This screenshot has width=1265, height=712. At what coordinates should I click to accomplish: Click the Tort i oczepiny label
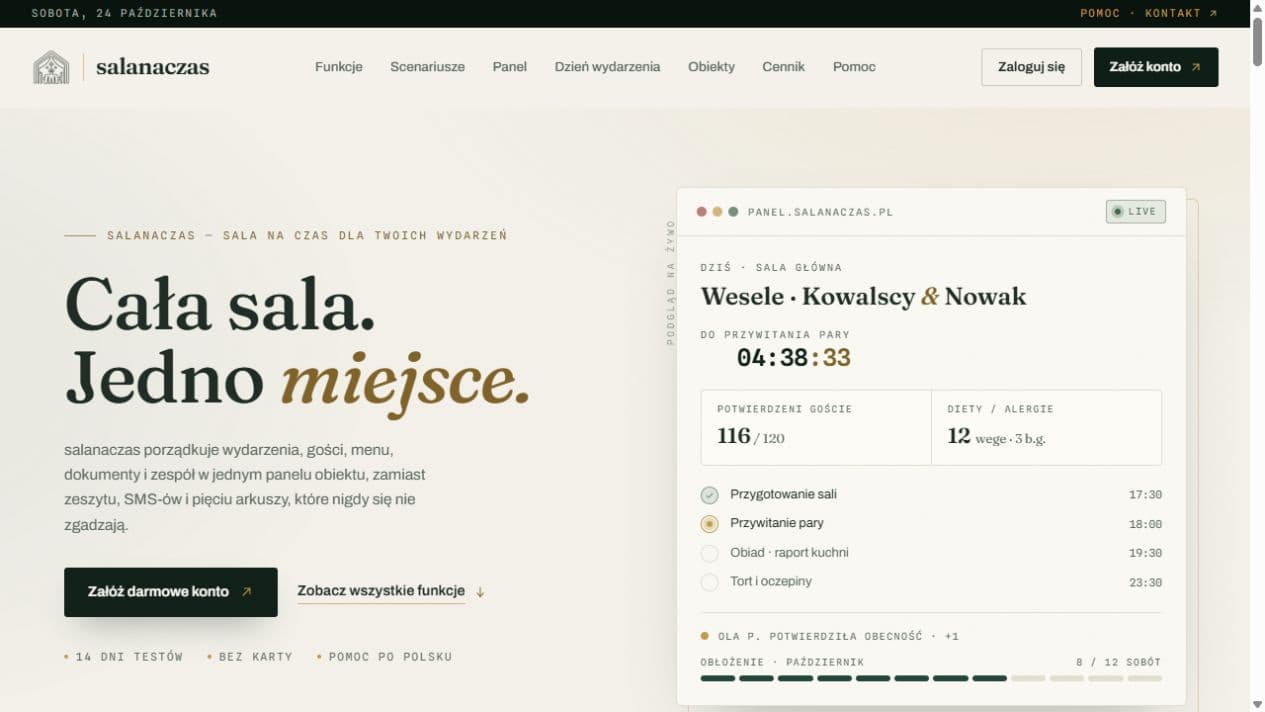(x=771, y=581)
